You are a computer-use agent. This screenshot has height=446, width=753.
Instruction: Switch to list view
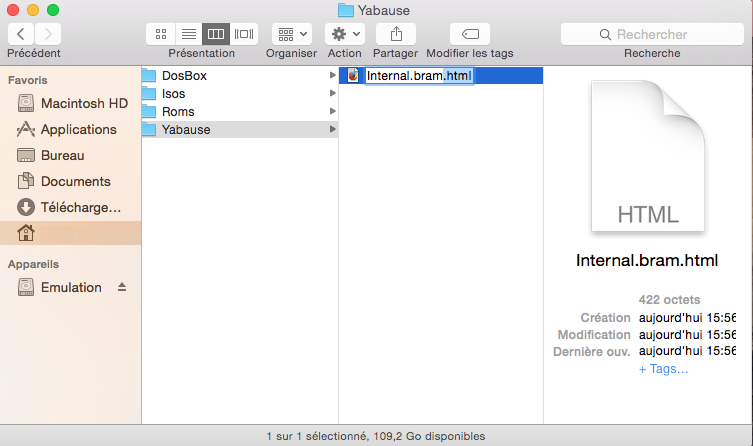189,34
